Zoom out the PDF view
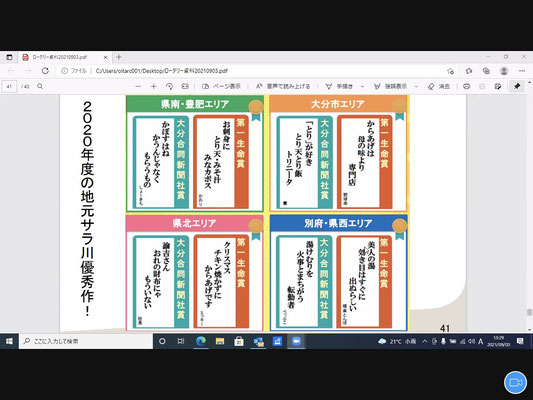This screenshot has width=533, height=400. [x=138, y=86]
